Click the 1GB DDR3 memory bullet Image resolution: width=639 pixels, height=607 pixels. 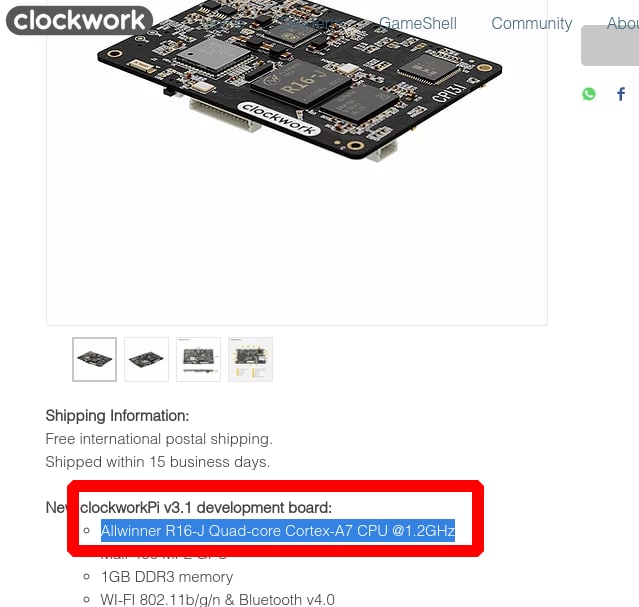coord(167,577)
